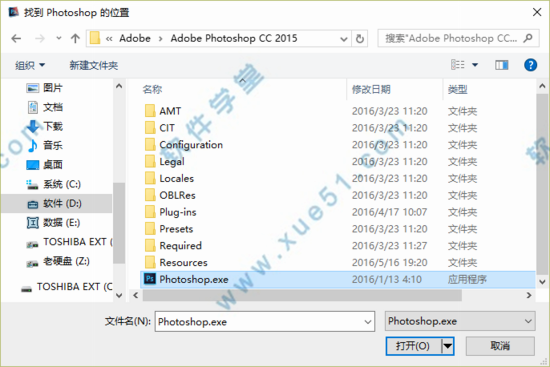Click date 2016/5/16 19:20 of Resources
The height and width of the screenshot is (367, 550).
click(389, 262)
